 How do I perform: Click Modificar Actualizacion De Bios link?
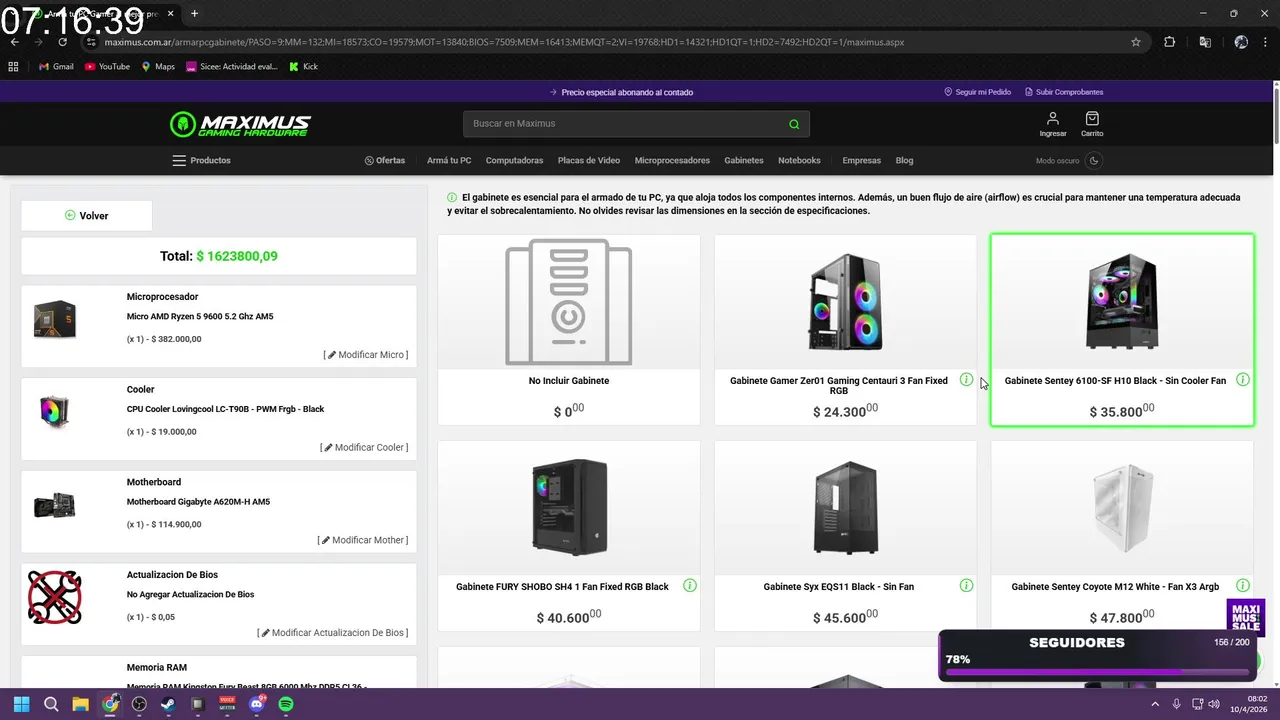[333, 633]
